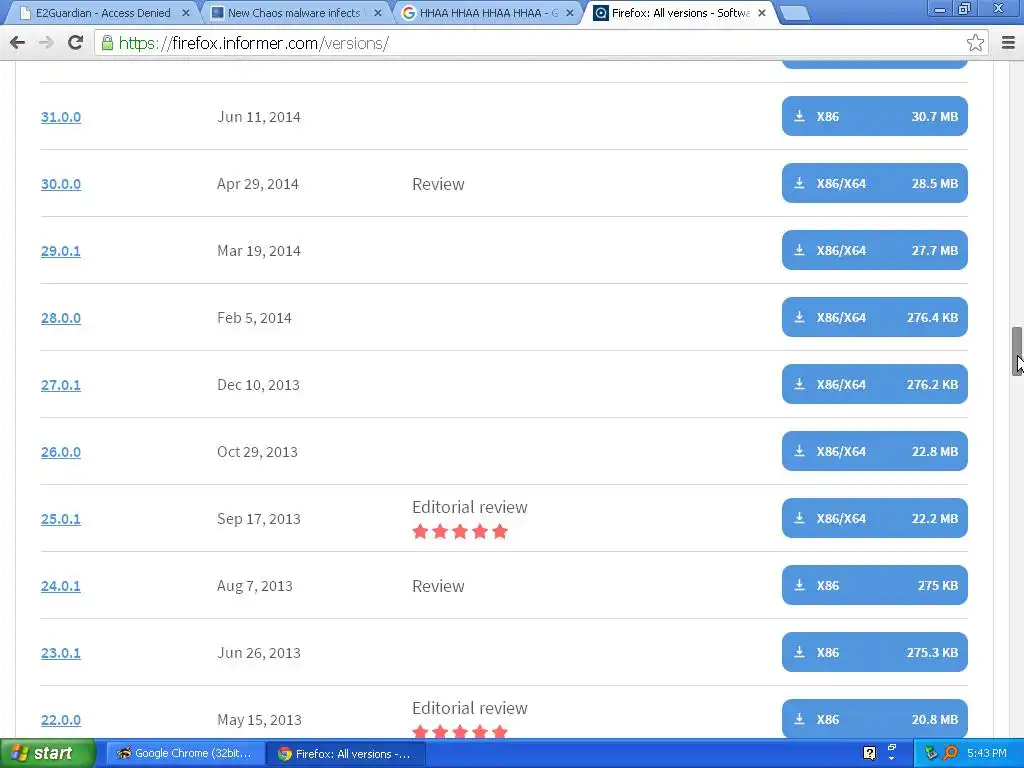Click the Windows start button

click(x=48, y=754)
